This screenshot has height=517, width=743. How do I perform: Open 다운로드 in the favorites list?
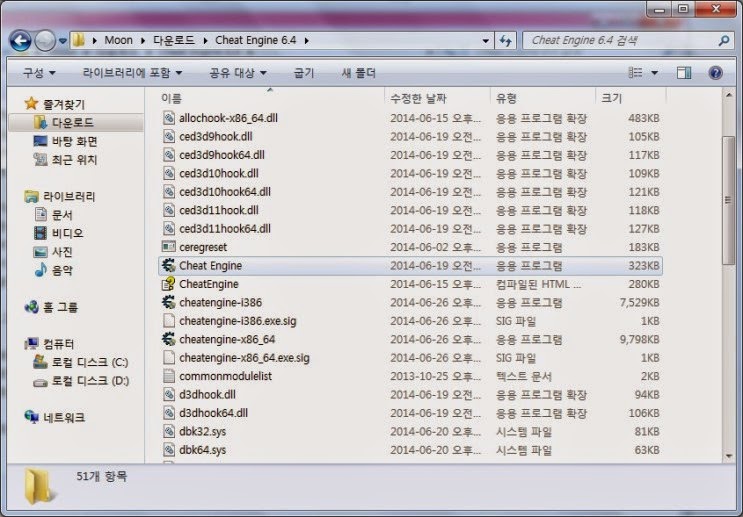(72, 123)
